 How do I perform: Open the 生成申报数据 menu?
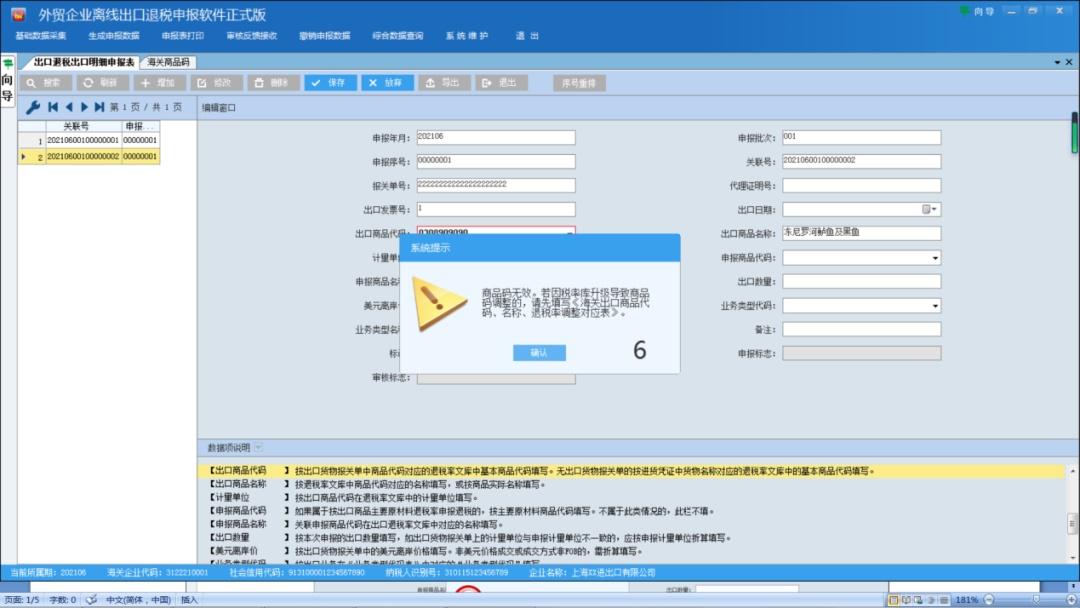(x=113, y=36)
